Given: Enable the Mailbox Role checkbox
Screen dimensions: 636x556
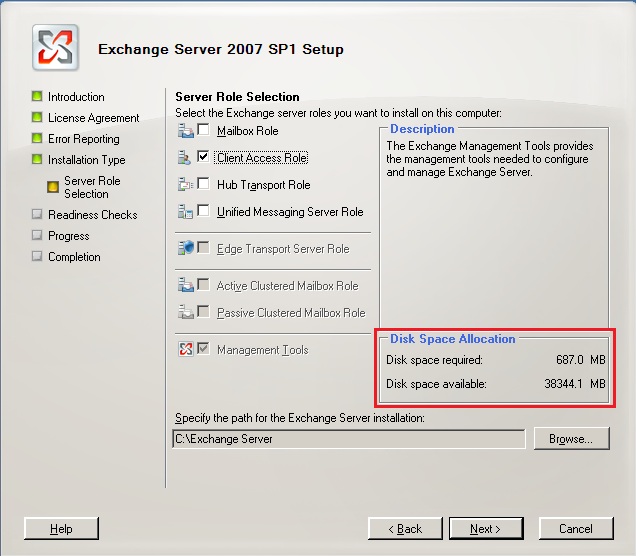Looking at the screenshot, I should [203, 130].
